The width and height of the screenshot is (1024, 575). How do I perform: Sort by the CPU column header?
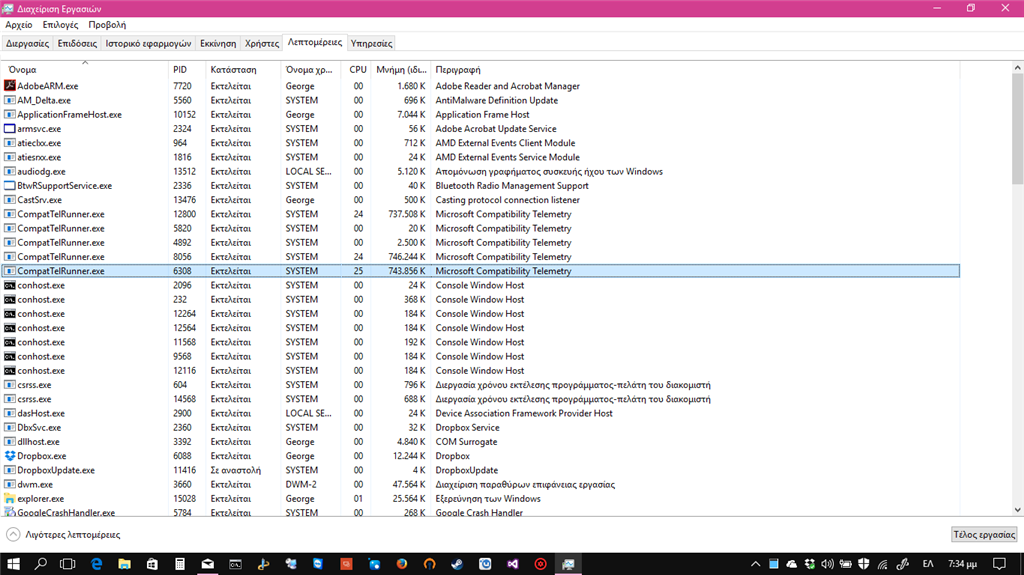tap(357, 69)
